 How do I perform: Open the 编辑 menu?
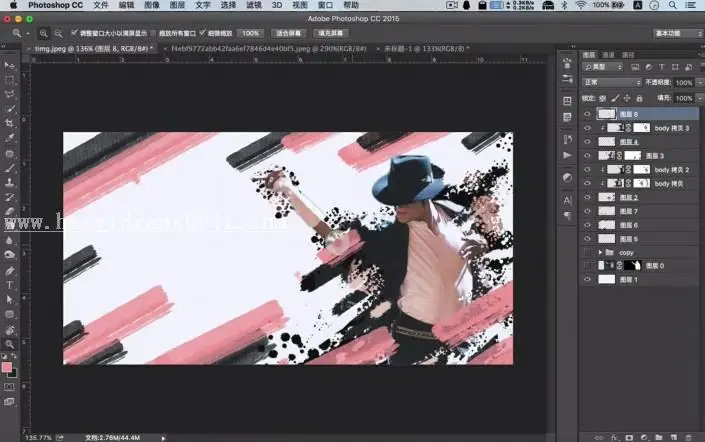pos(126,5)
